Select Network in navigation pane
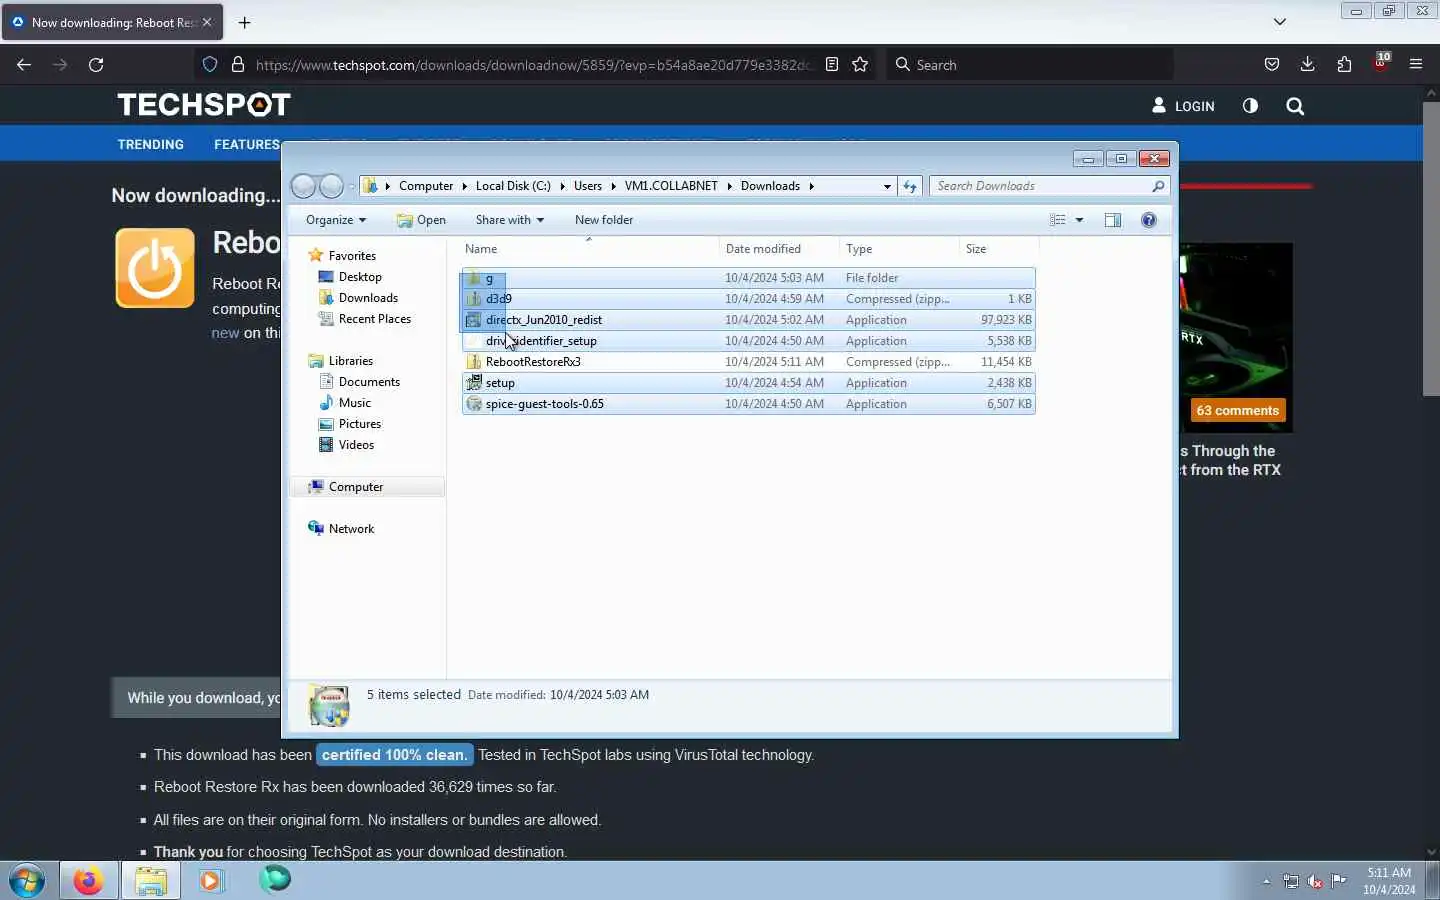 click(x=341, y=529)
